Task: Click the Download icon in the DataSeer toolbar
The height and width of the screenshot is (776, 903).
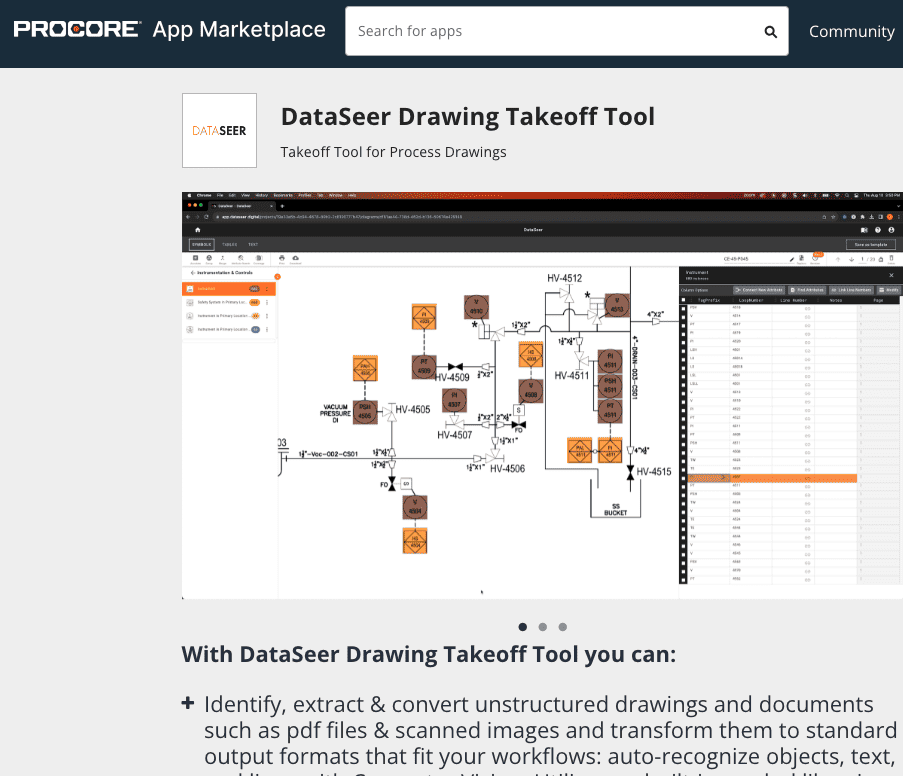Action: [x=295, y=259]
